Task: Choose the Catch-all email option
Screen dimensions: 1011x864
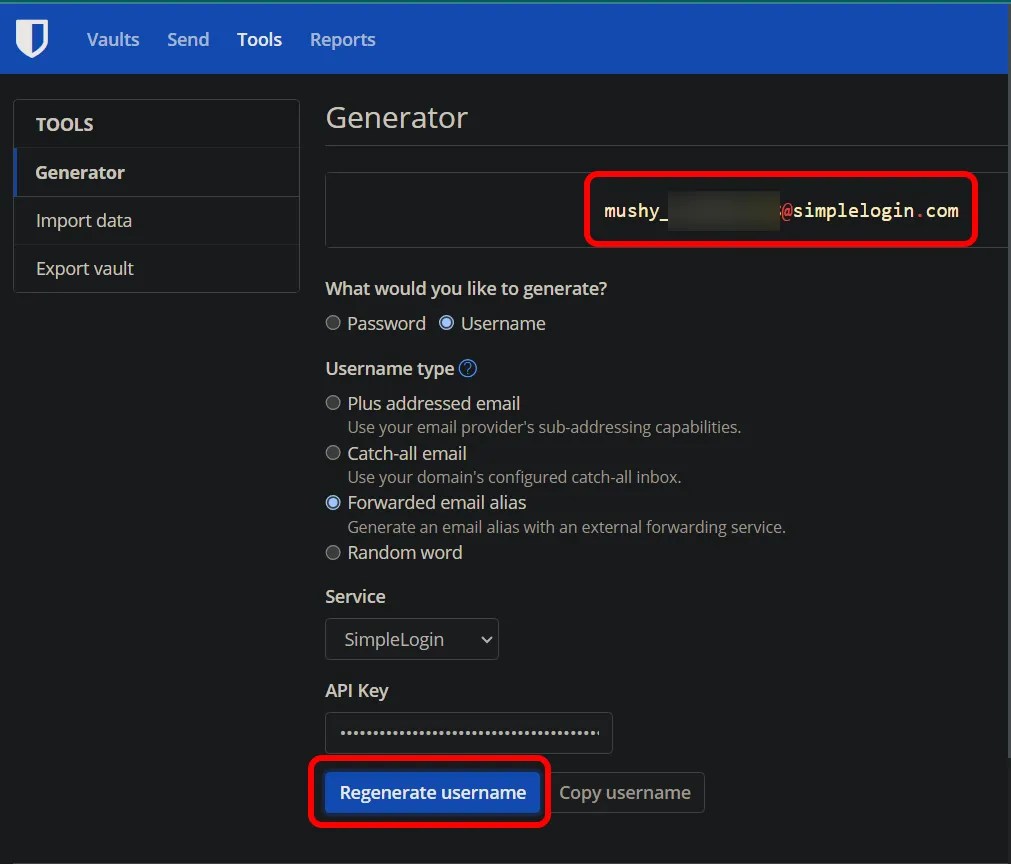Action: [x=333, y=453]
